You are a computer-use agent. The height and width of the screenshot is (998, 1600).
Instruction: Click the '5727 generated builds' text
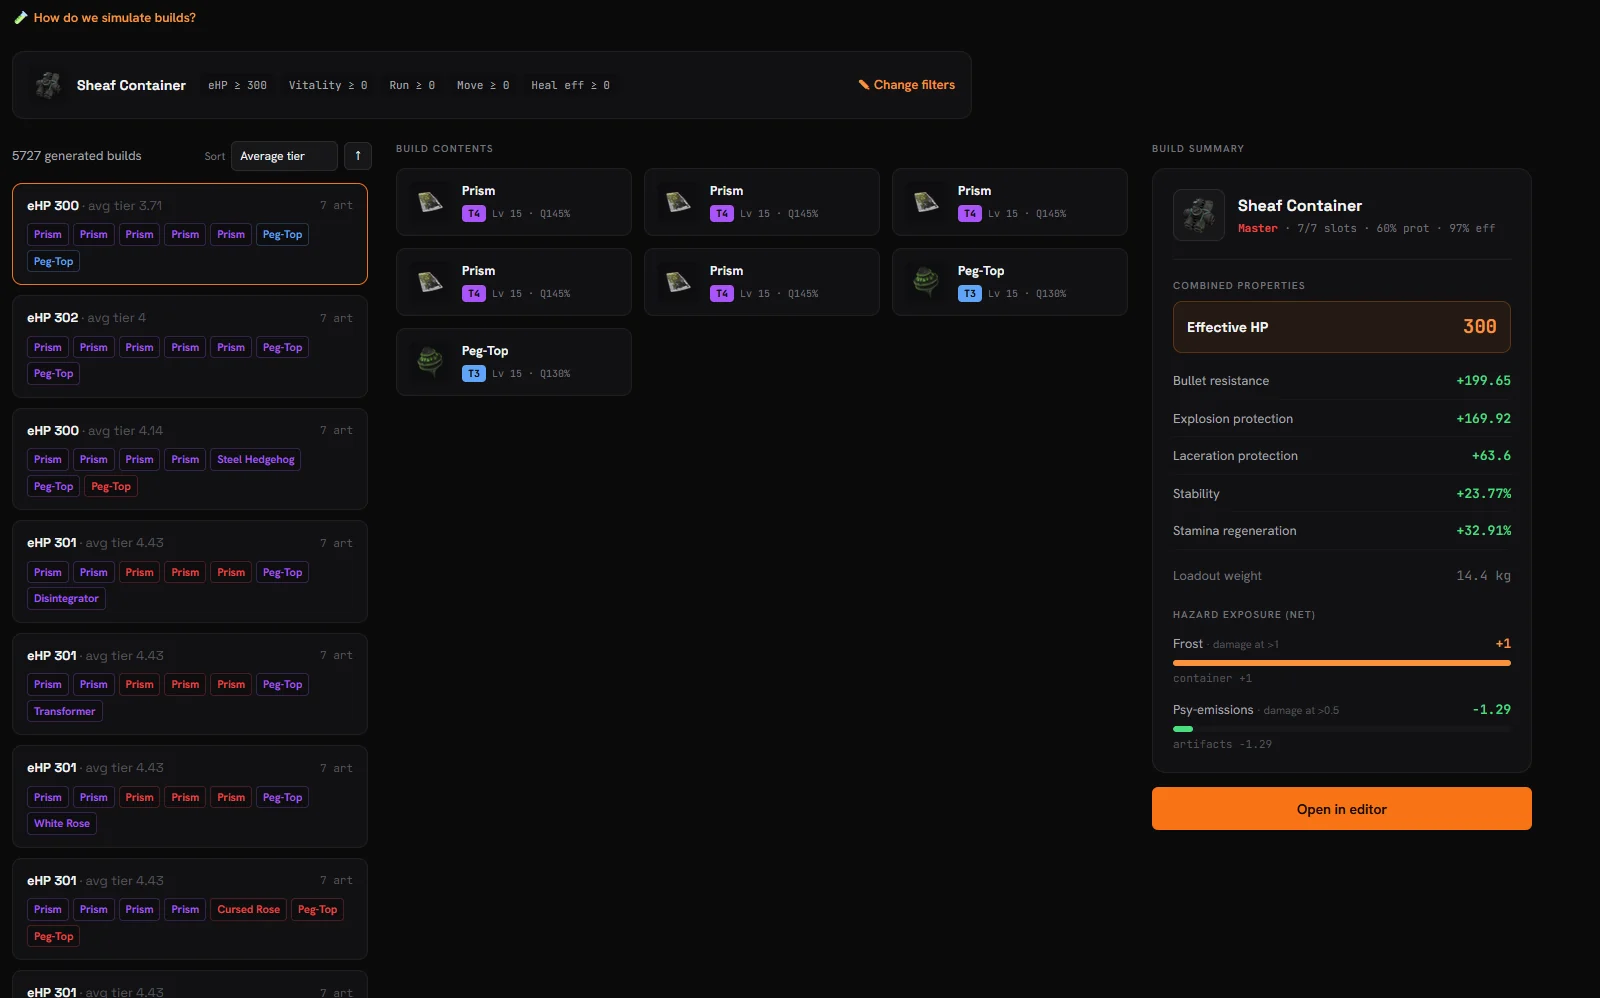[77, 156]
